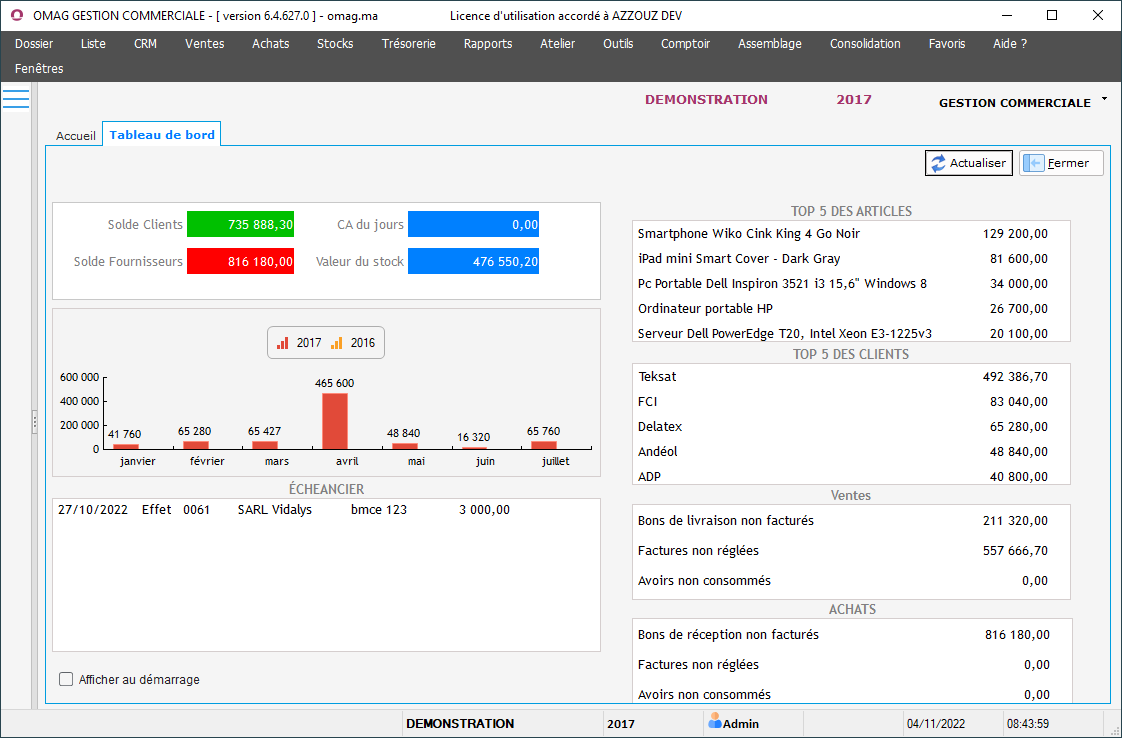Click the green Solde Clients value box
The width and height of the screenshot is (1122, 738).
point(240,225)
